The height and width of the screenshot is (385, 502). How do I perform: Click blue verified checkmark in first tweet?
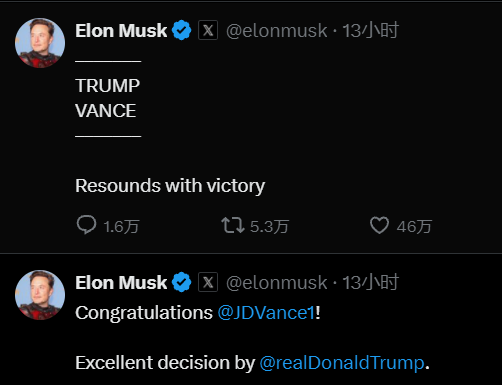[x=181, y=30]
